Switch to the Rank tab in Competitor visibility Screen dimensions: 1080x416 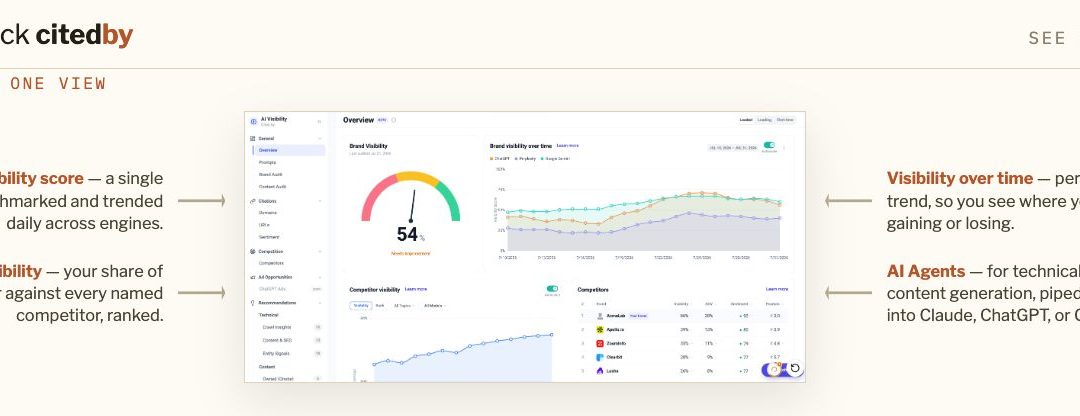coord(380,306)
